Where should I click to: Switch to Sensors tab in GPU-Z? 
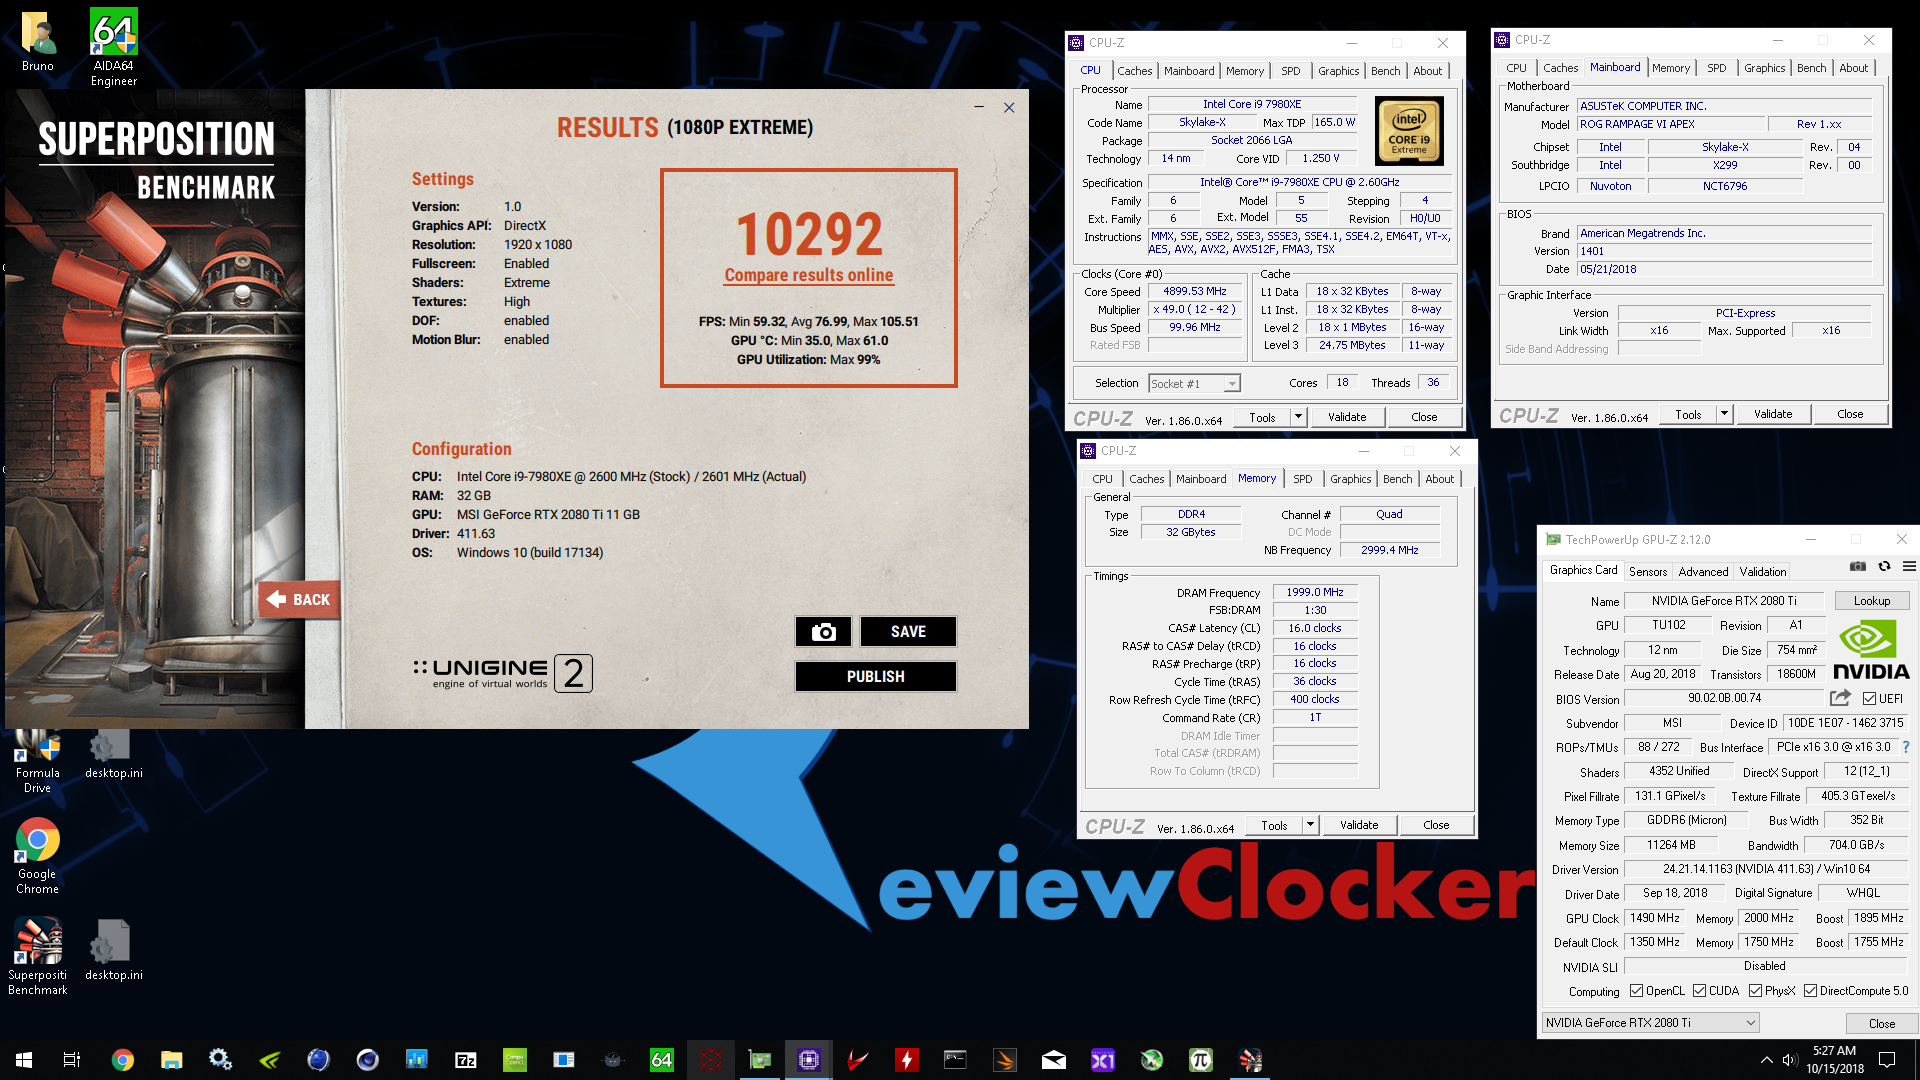[1647, 572]
